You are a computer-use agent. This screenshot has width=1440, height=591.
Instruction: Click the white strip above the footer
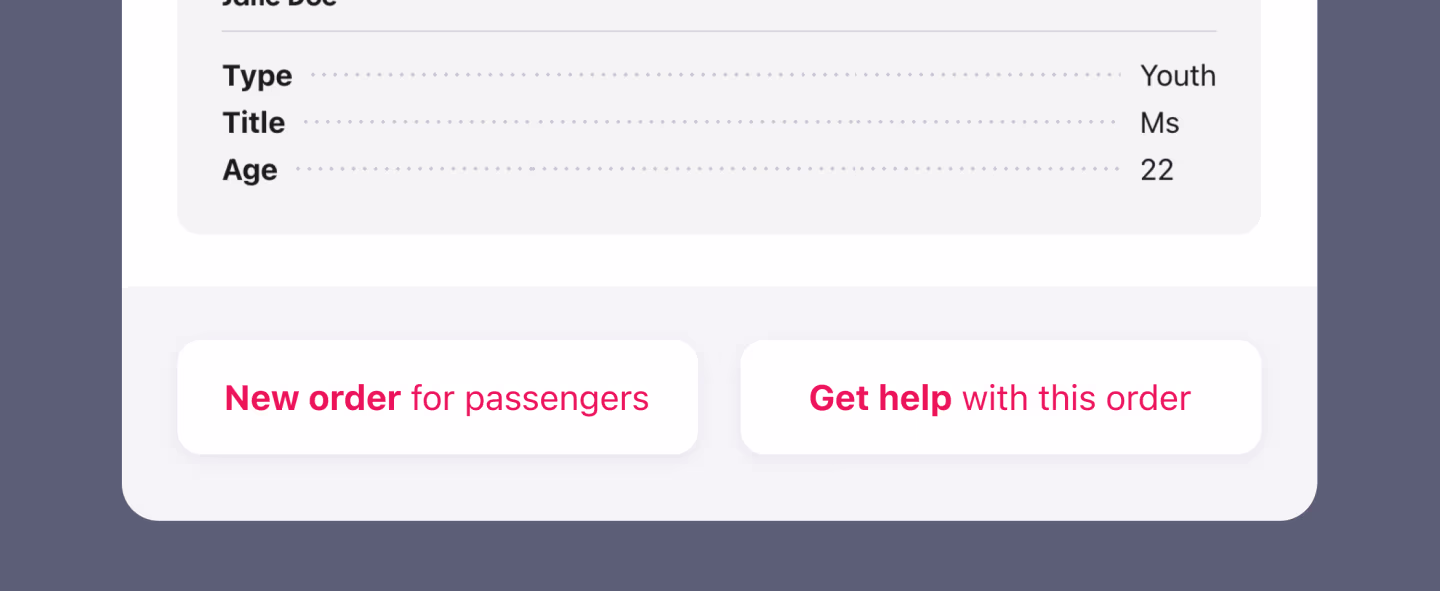[x=719, y=261]
